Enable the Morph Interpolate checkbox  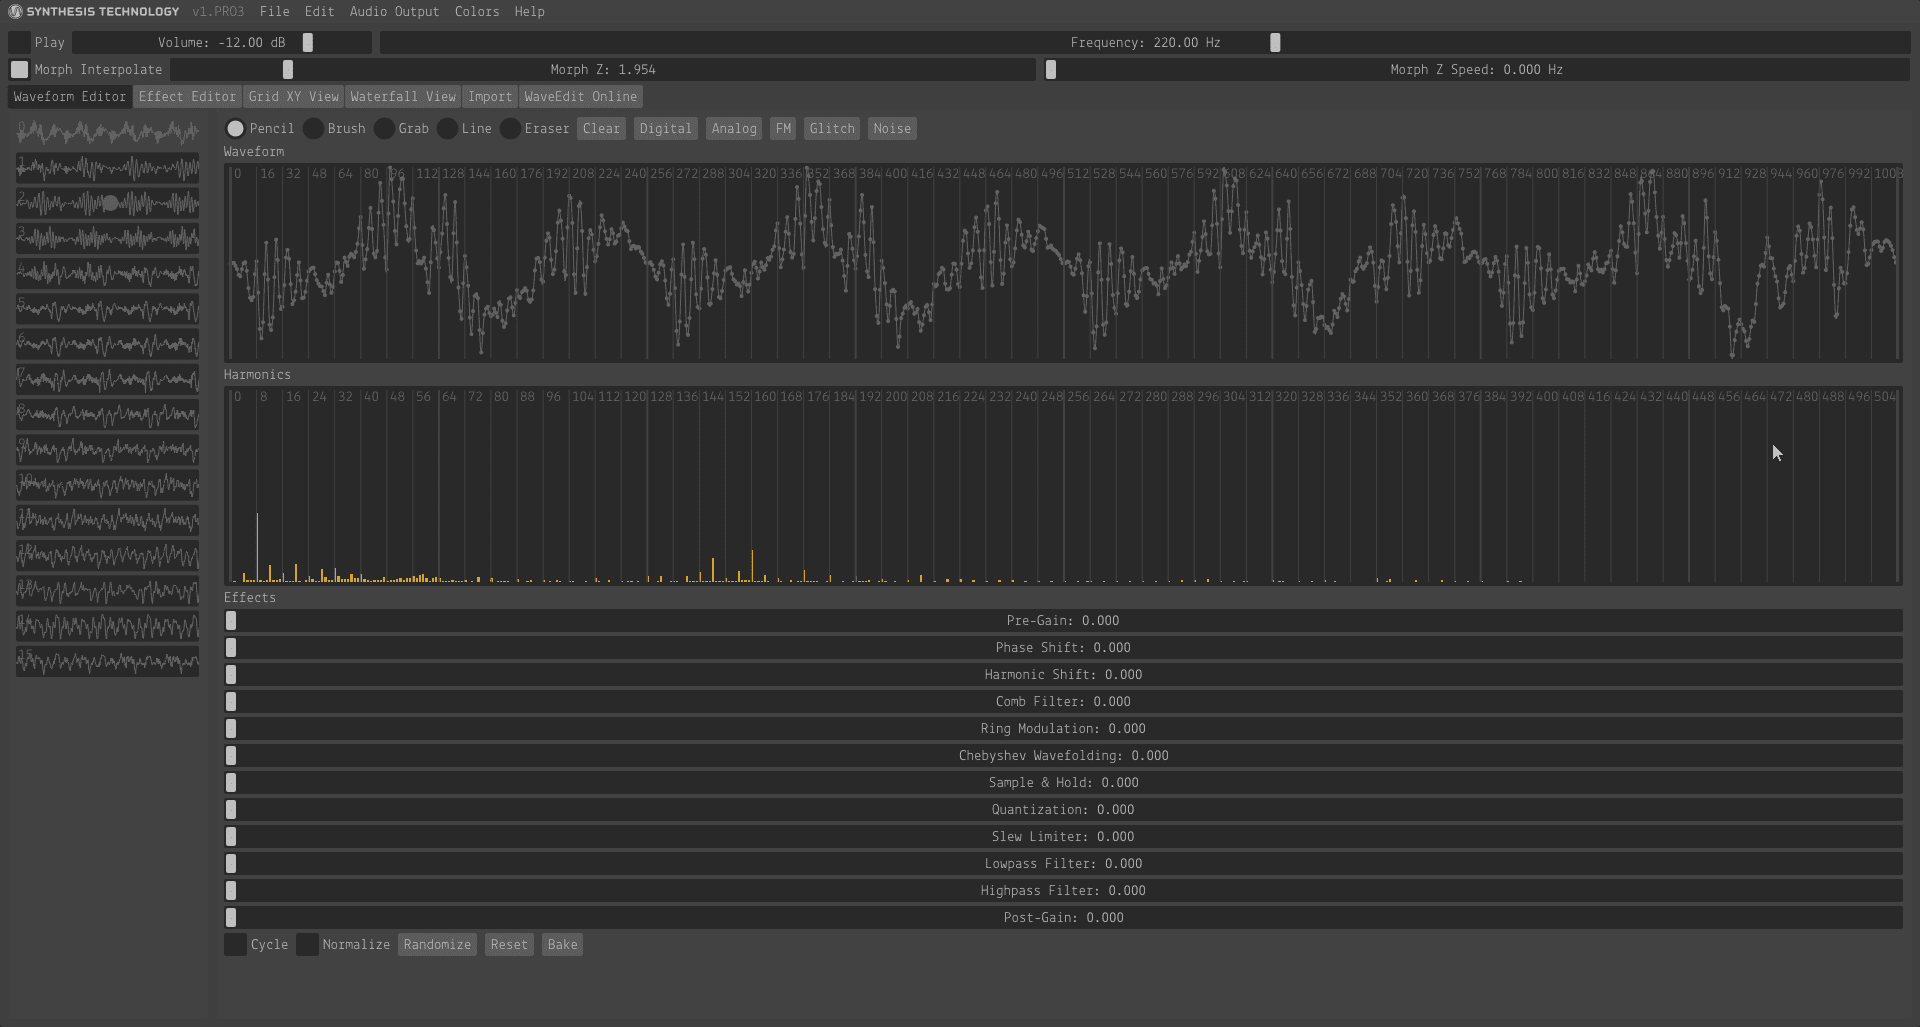(x=20, y=70)
